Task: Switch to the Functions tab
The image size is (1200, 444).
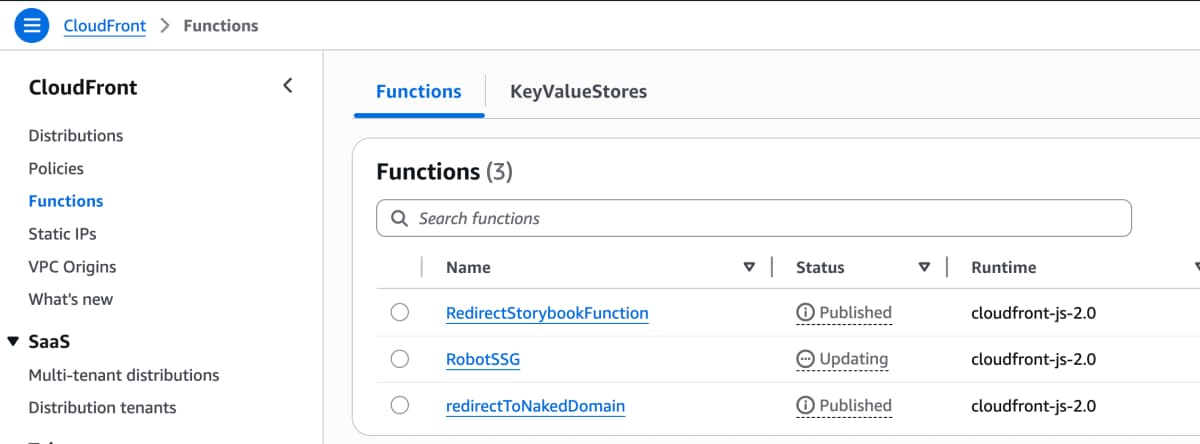Action: (419, 91)
